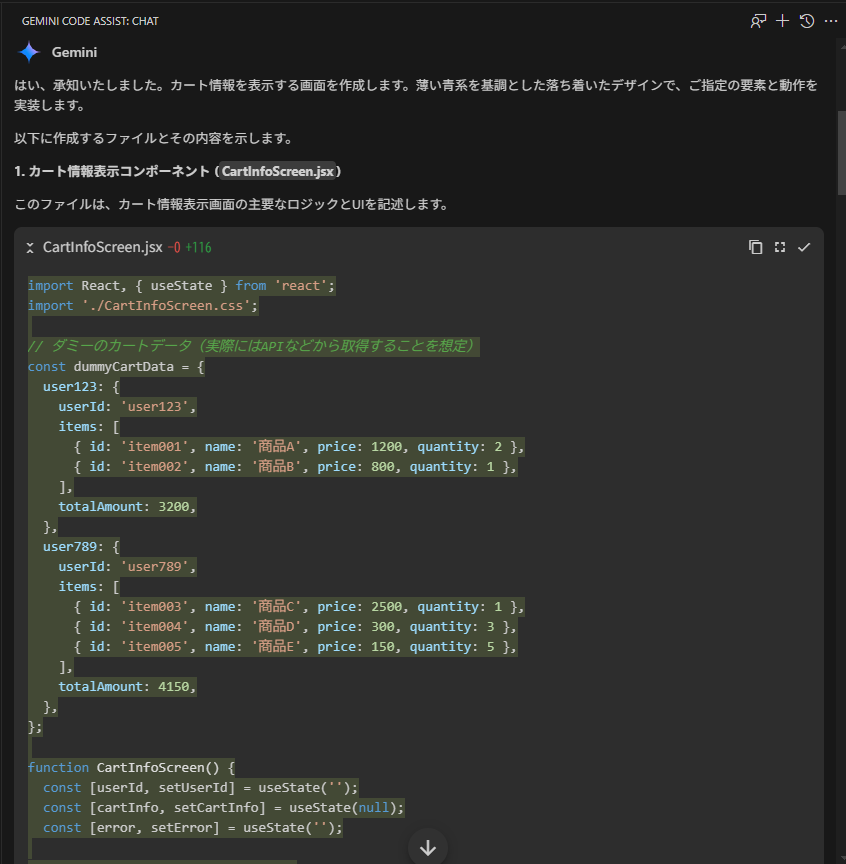Viewport: 846px width, 864px height.
Task: Click the 'Gemini' responder name label
Action: (x=74, y=52)
